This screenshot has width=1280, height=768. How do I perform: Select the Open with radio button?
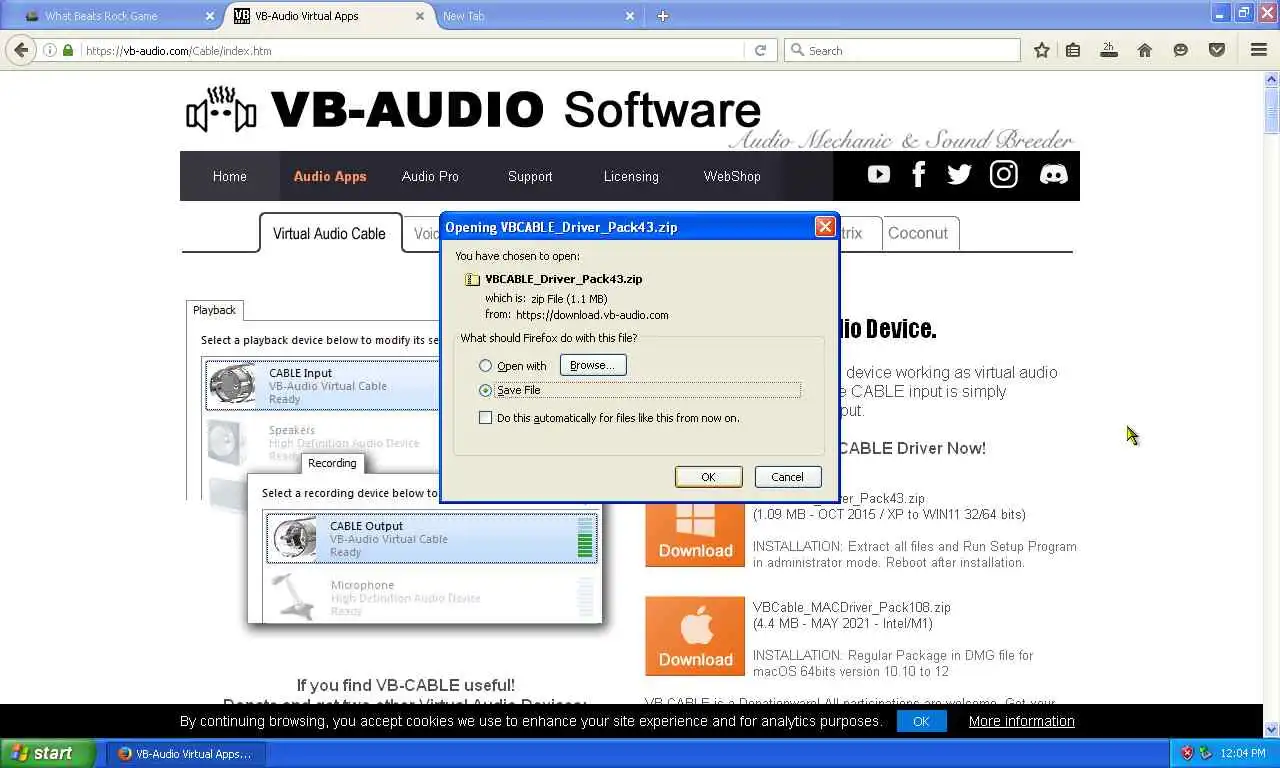[x=486, y=366]
